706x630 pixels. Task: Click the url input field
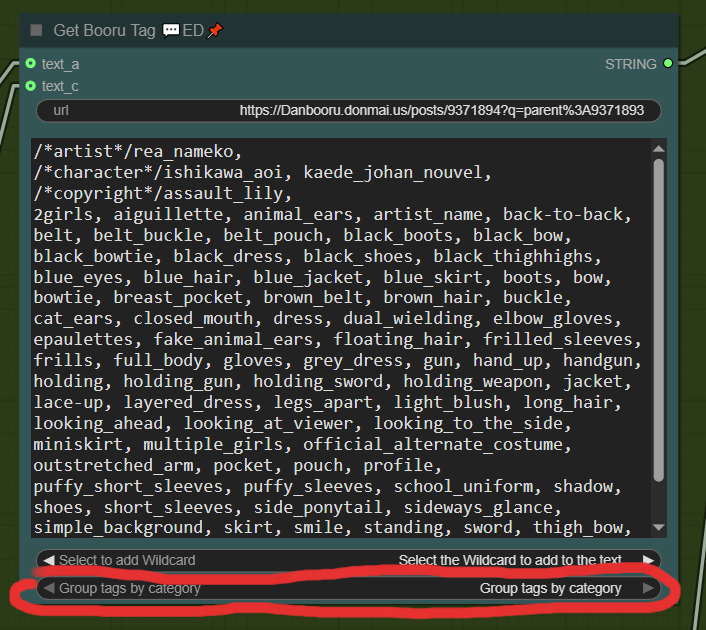point(348,110)
